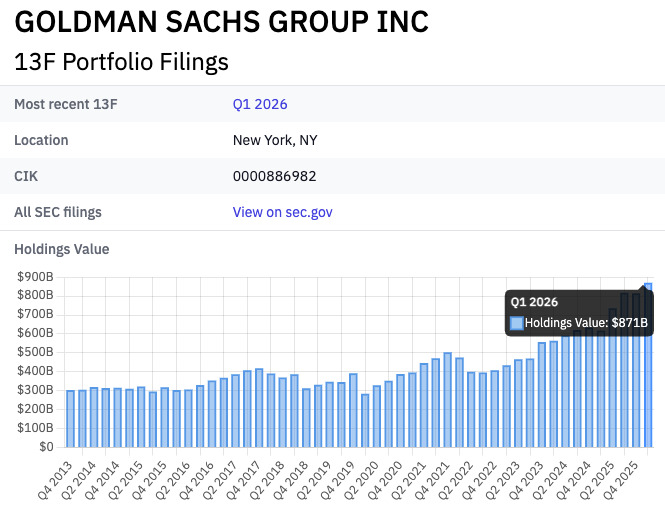Screen dimensions: 665x515
Task: Select the highlighted Q1 2026 bar in chart
Action: 648,365
